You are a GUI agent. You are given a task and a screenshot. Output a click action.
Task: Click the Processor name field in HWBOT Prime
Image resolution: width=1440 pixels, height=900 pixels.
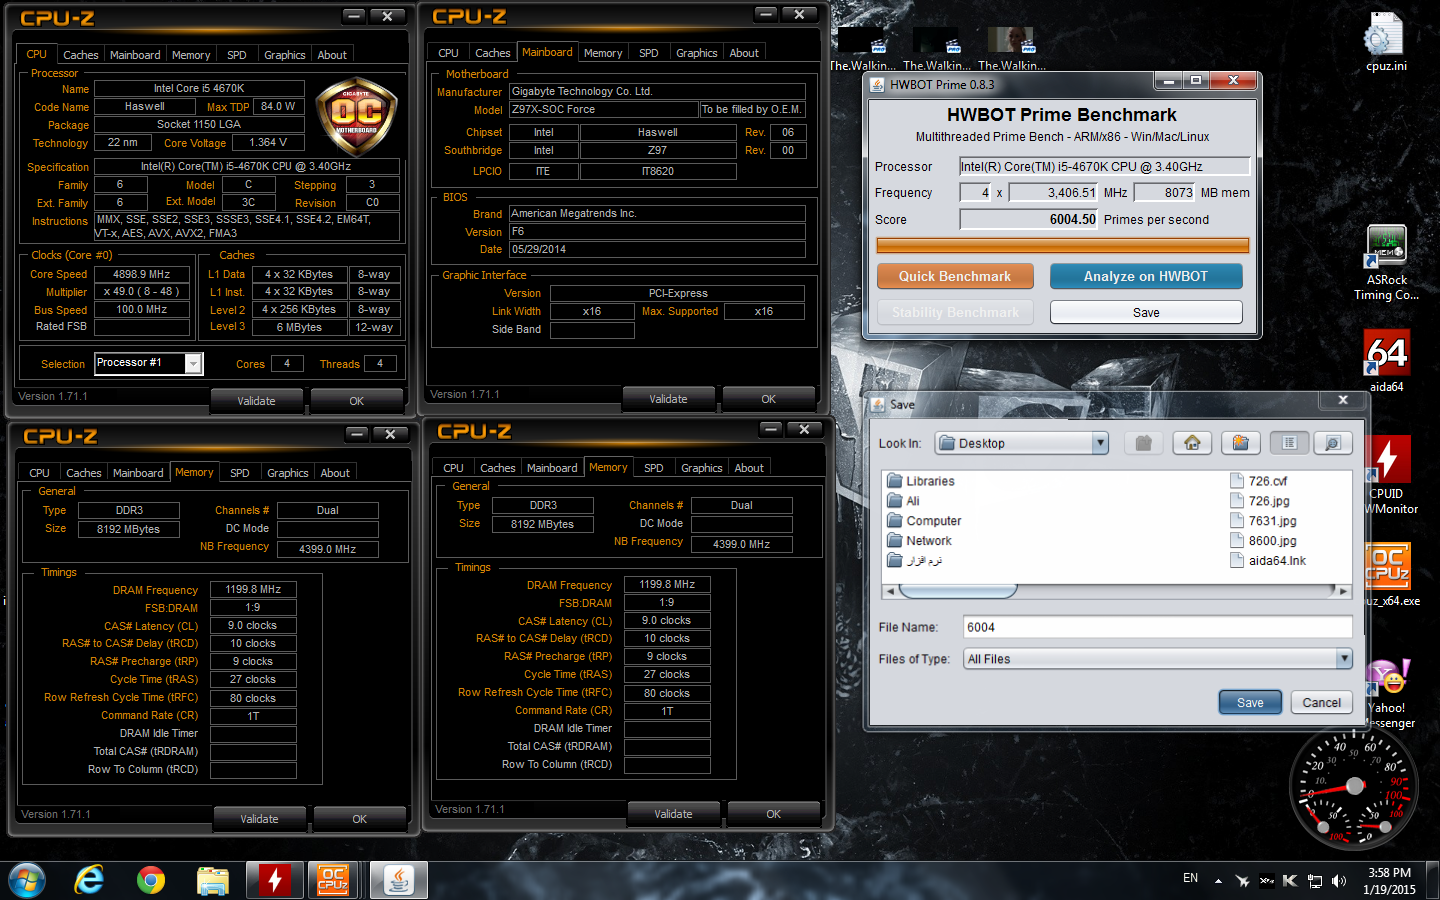point(1104,166)
